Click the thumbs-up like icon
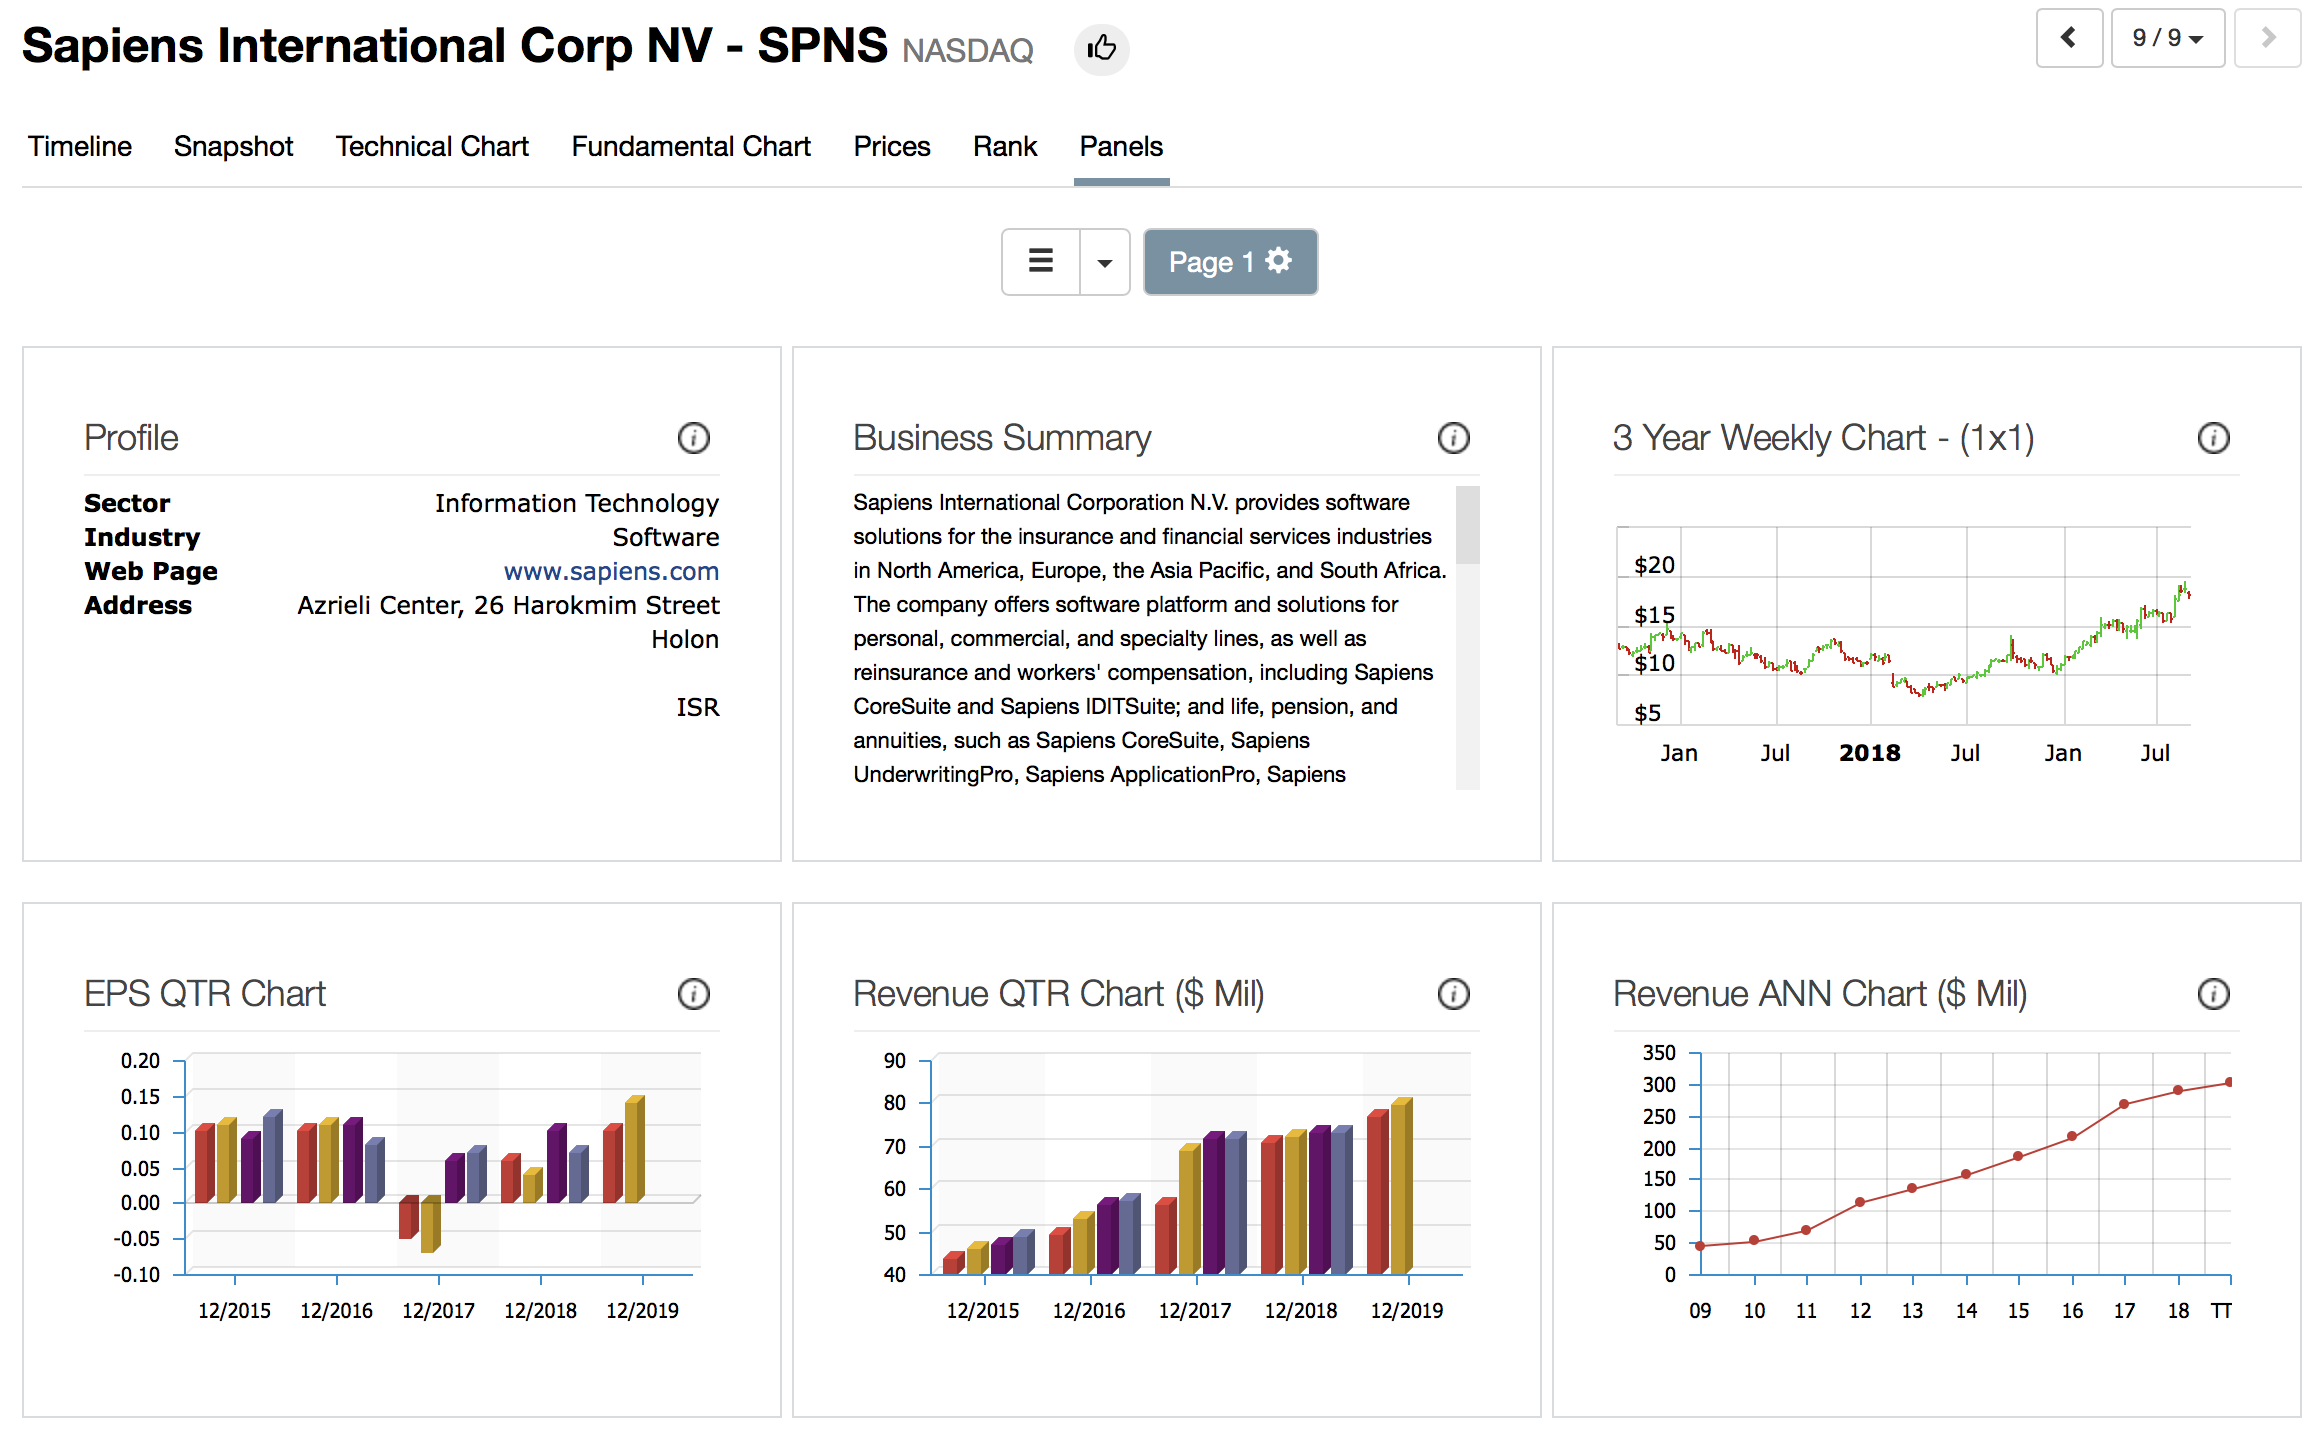This screenshot has width=2322, height=1436. coord(1101,48)
